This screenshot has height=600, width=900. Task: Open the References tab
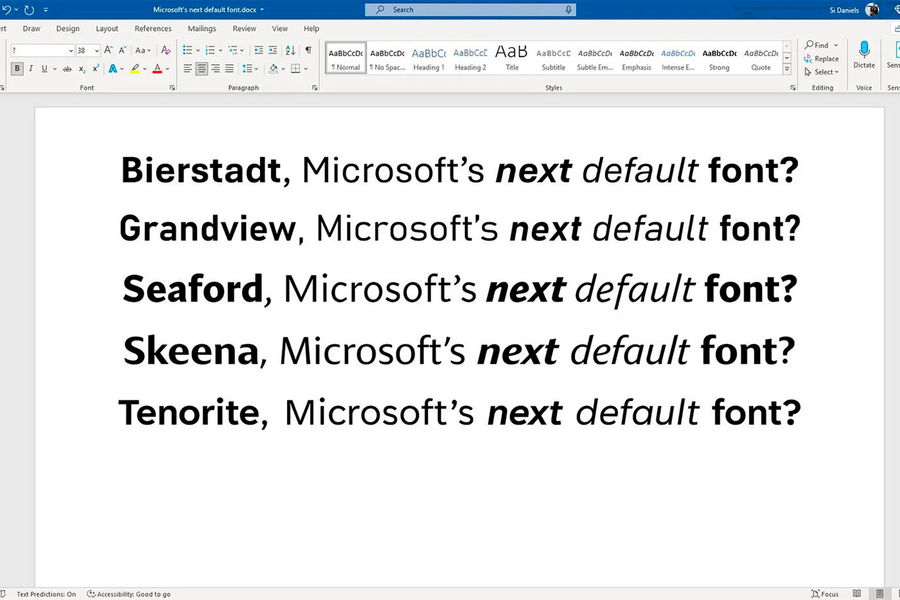(153, 28)
